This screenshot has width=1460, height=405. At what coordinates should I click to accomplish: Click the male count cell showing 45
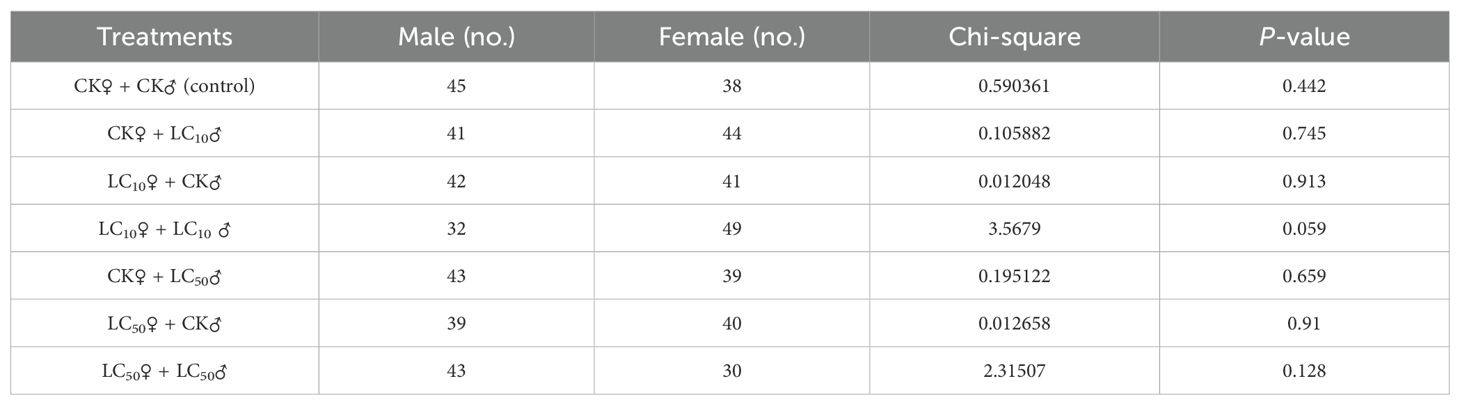(x=456, y=86)
